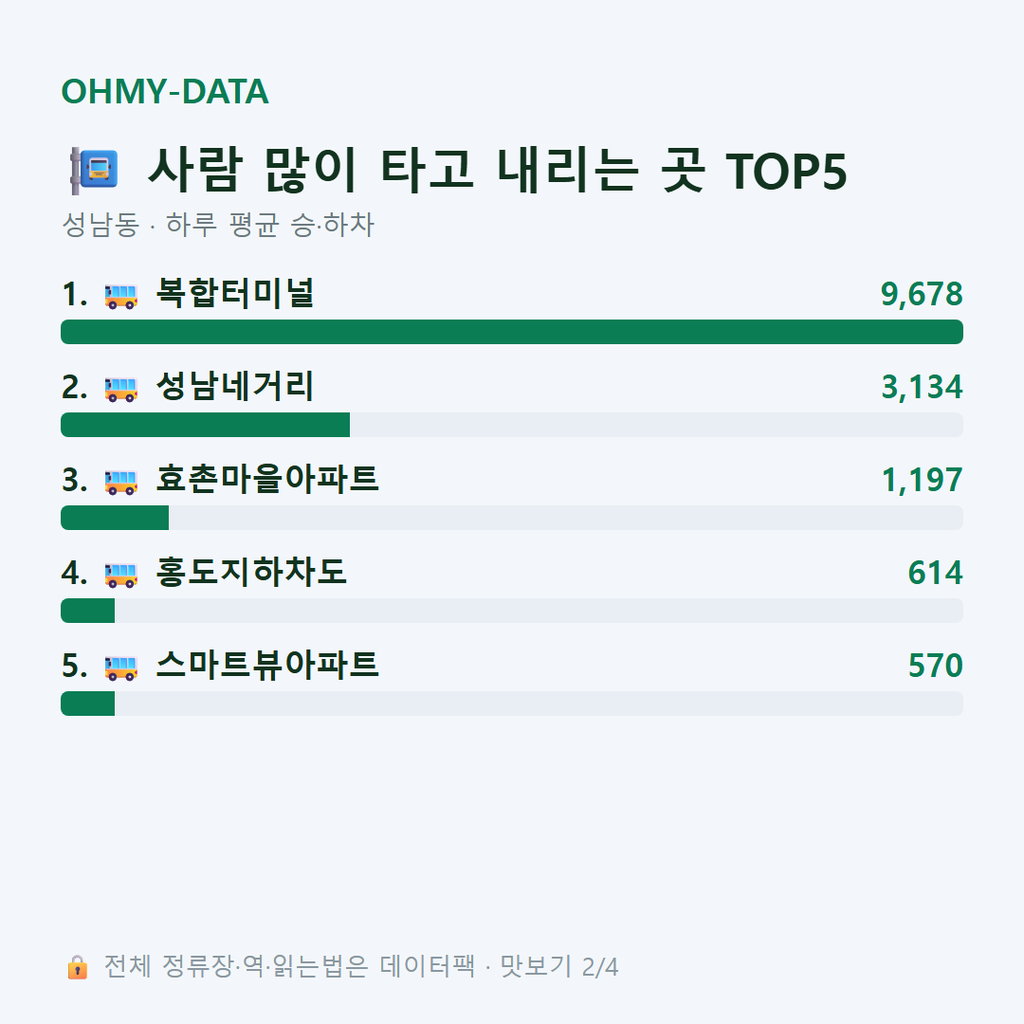This screenshot has width=1024, height=1024.
Task: Click the bus icon beside 성남네거리
Action: tap(121, 389)
